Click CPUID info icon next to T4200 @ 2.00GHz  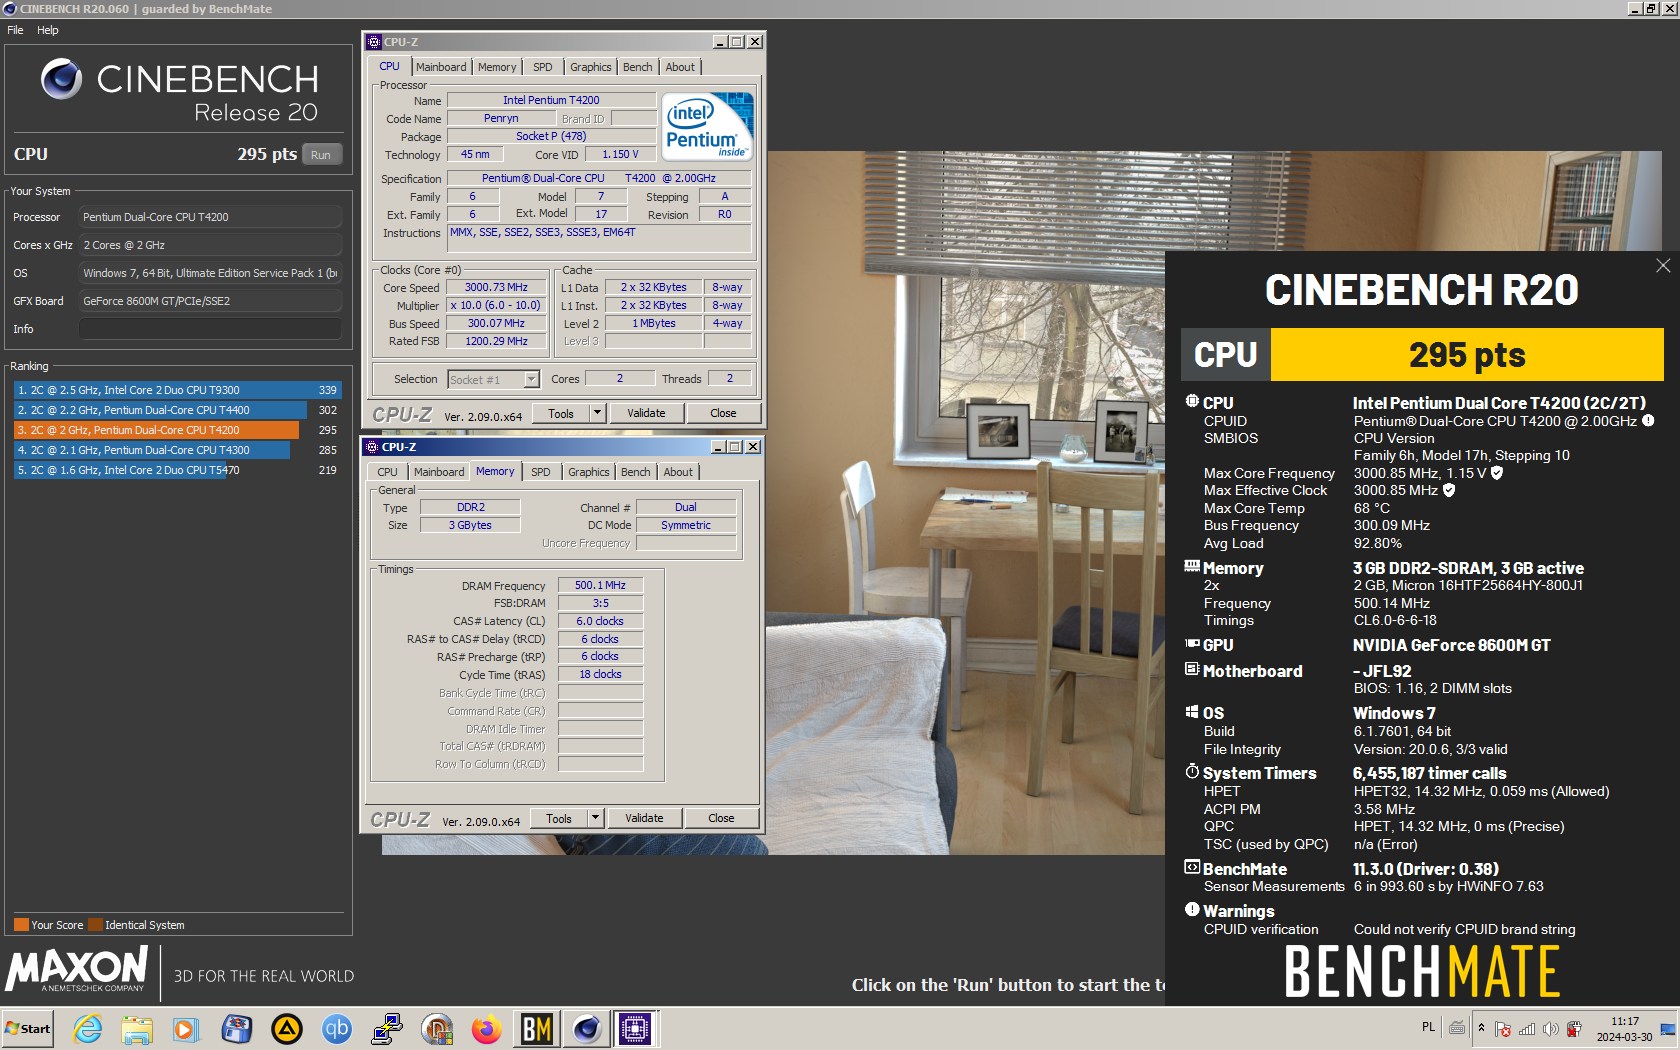click(x=1648, y=421)
